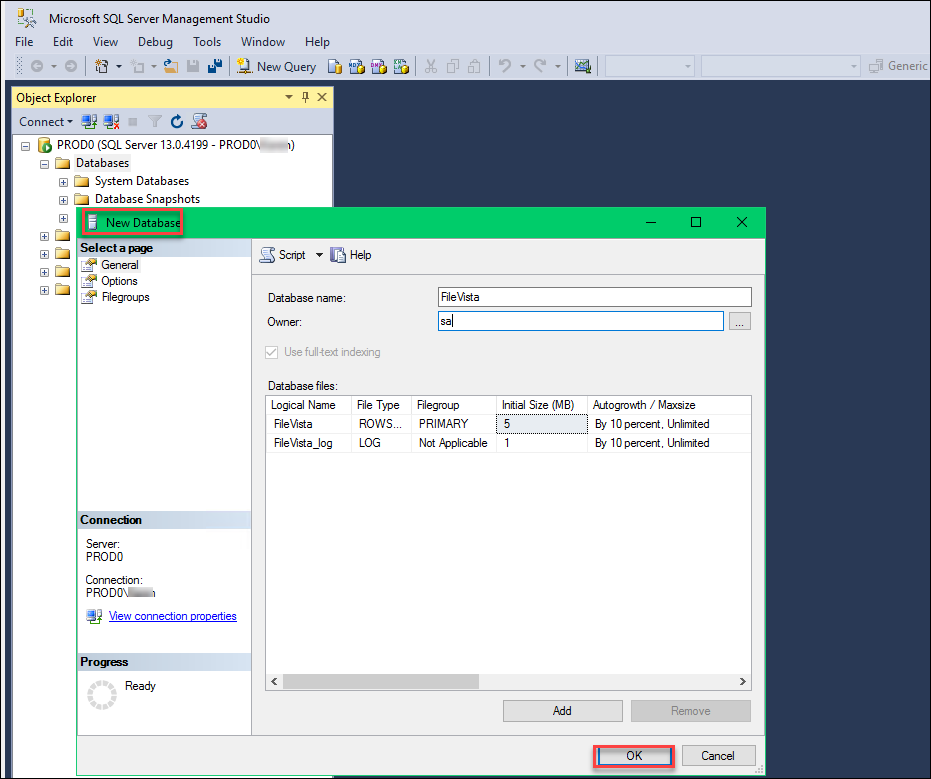Click the MDX query toolbar icon
Screen dimensions: 931x779
point(357,66)
